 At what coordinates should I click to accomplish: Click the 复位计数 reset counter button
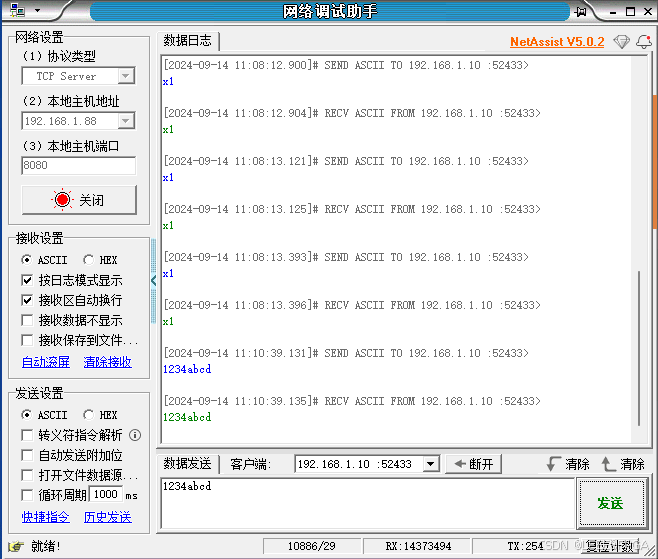click(609, 546)
